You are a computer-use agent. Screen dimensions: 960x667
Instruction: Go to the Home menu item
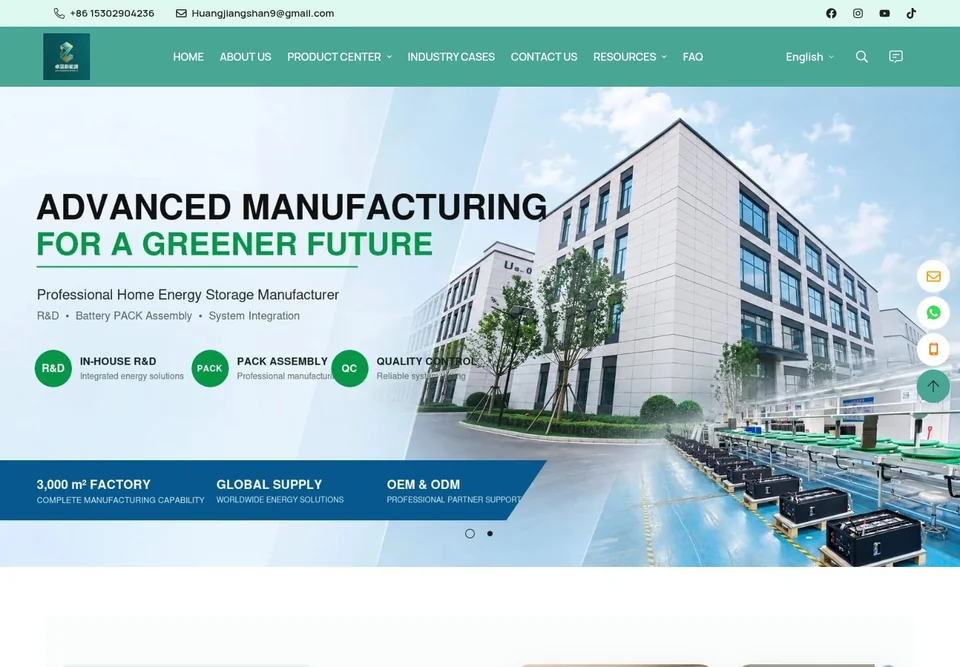[x=188, y=57]
